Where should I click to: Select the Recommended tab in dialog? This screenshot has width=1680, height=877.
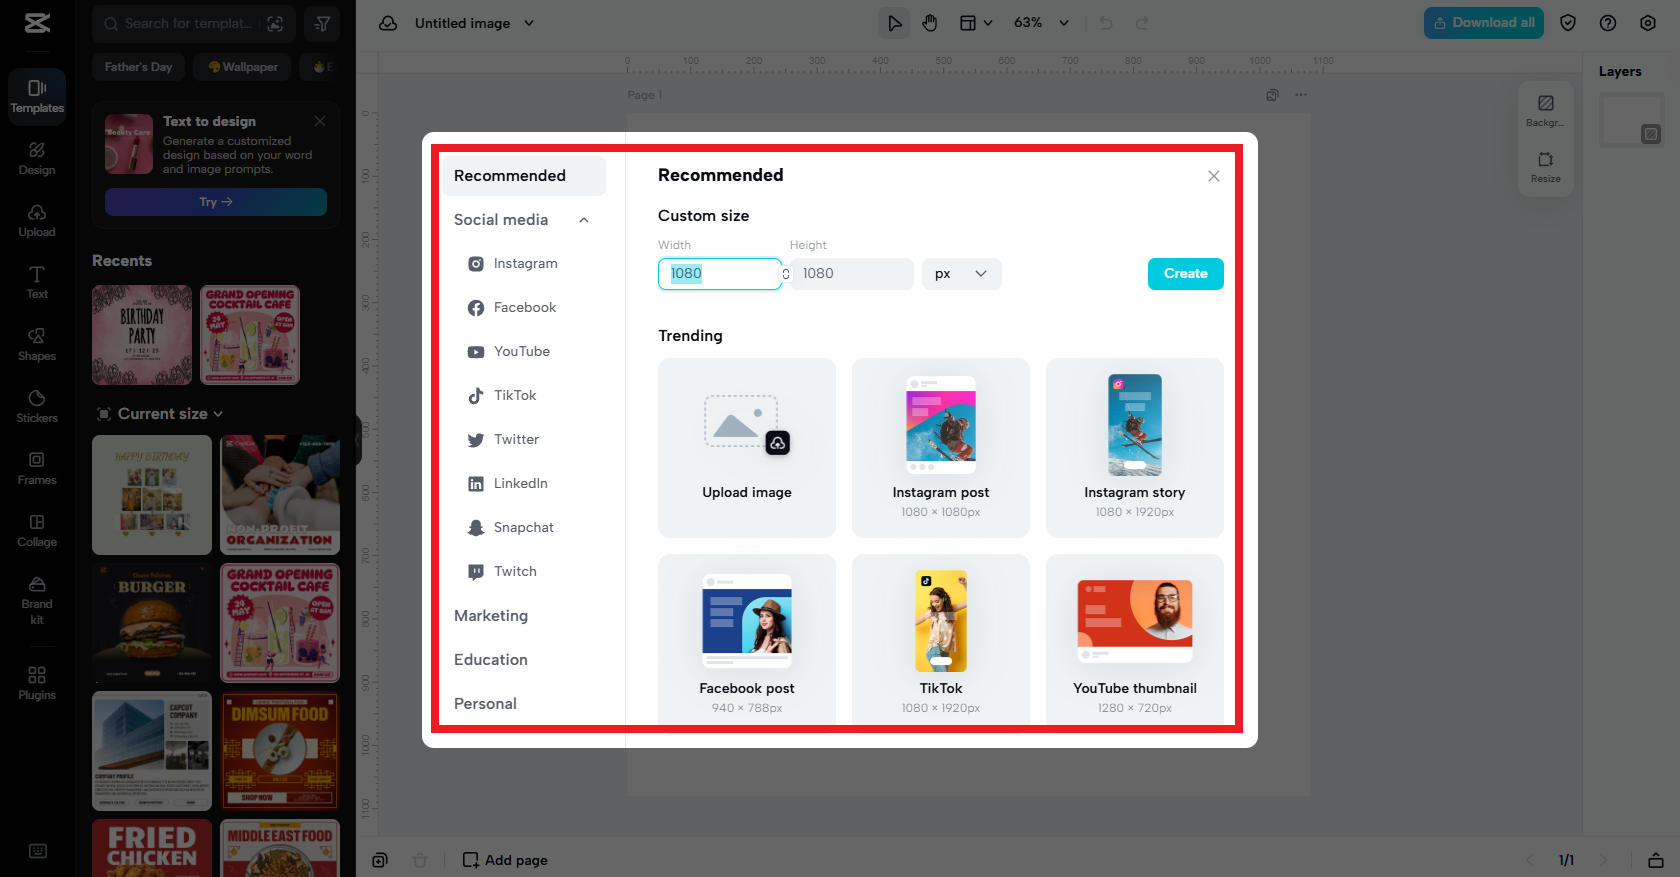(524, 176)
